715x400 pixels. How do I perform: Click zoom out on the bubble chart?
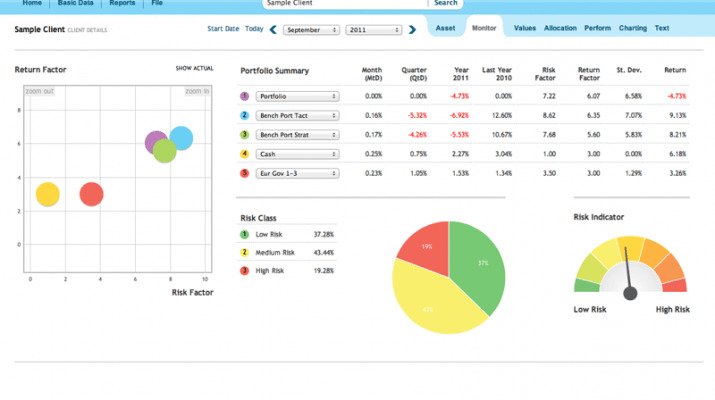(x=40, y=91)
